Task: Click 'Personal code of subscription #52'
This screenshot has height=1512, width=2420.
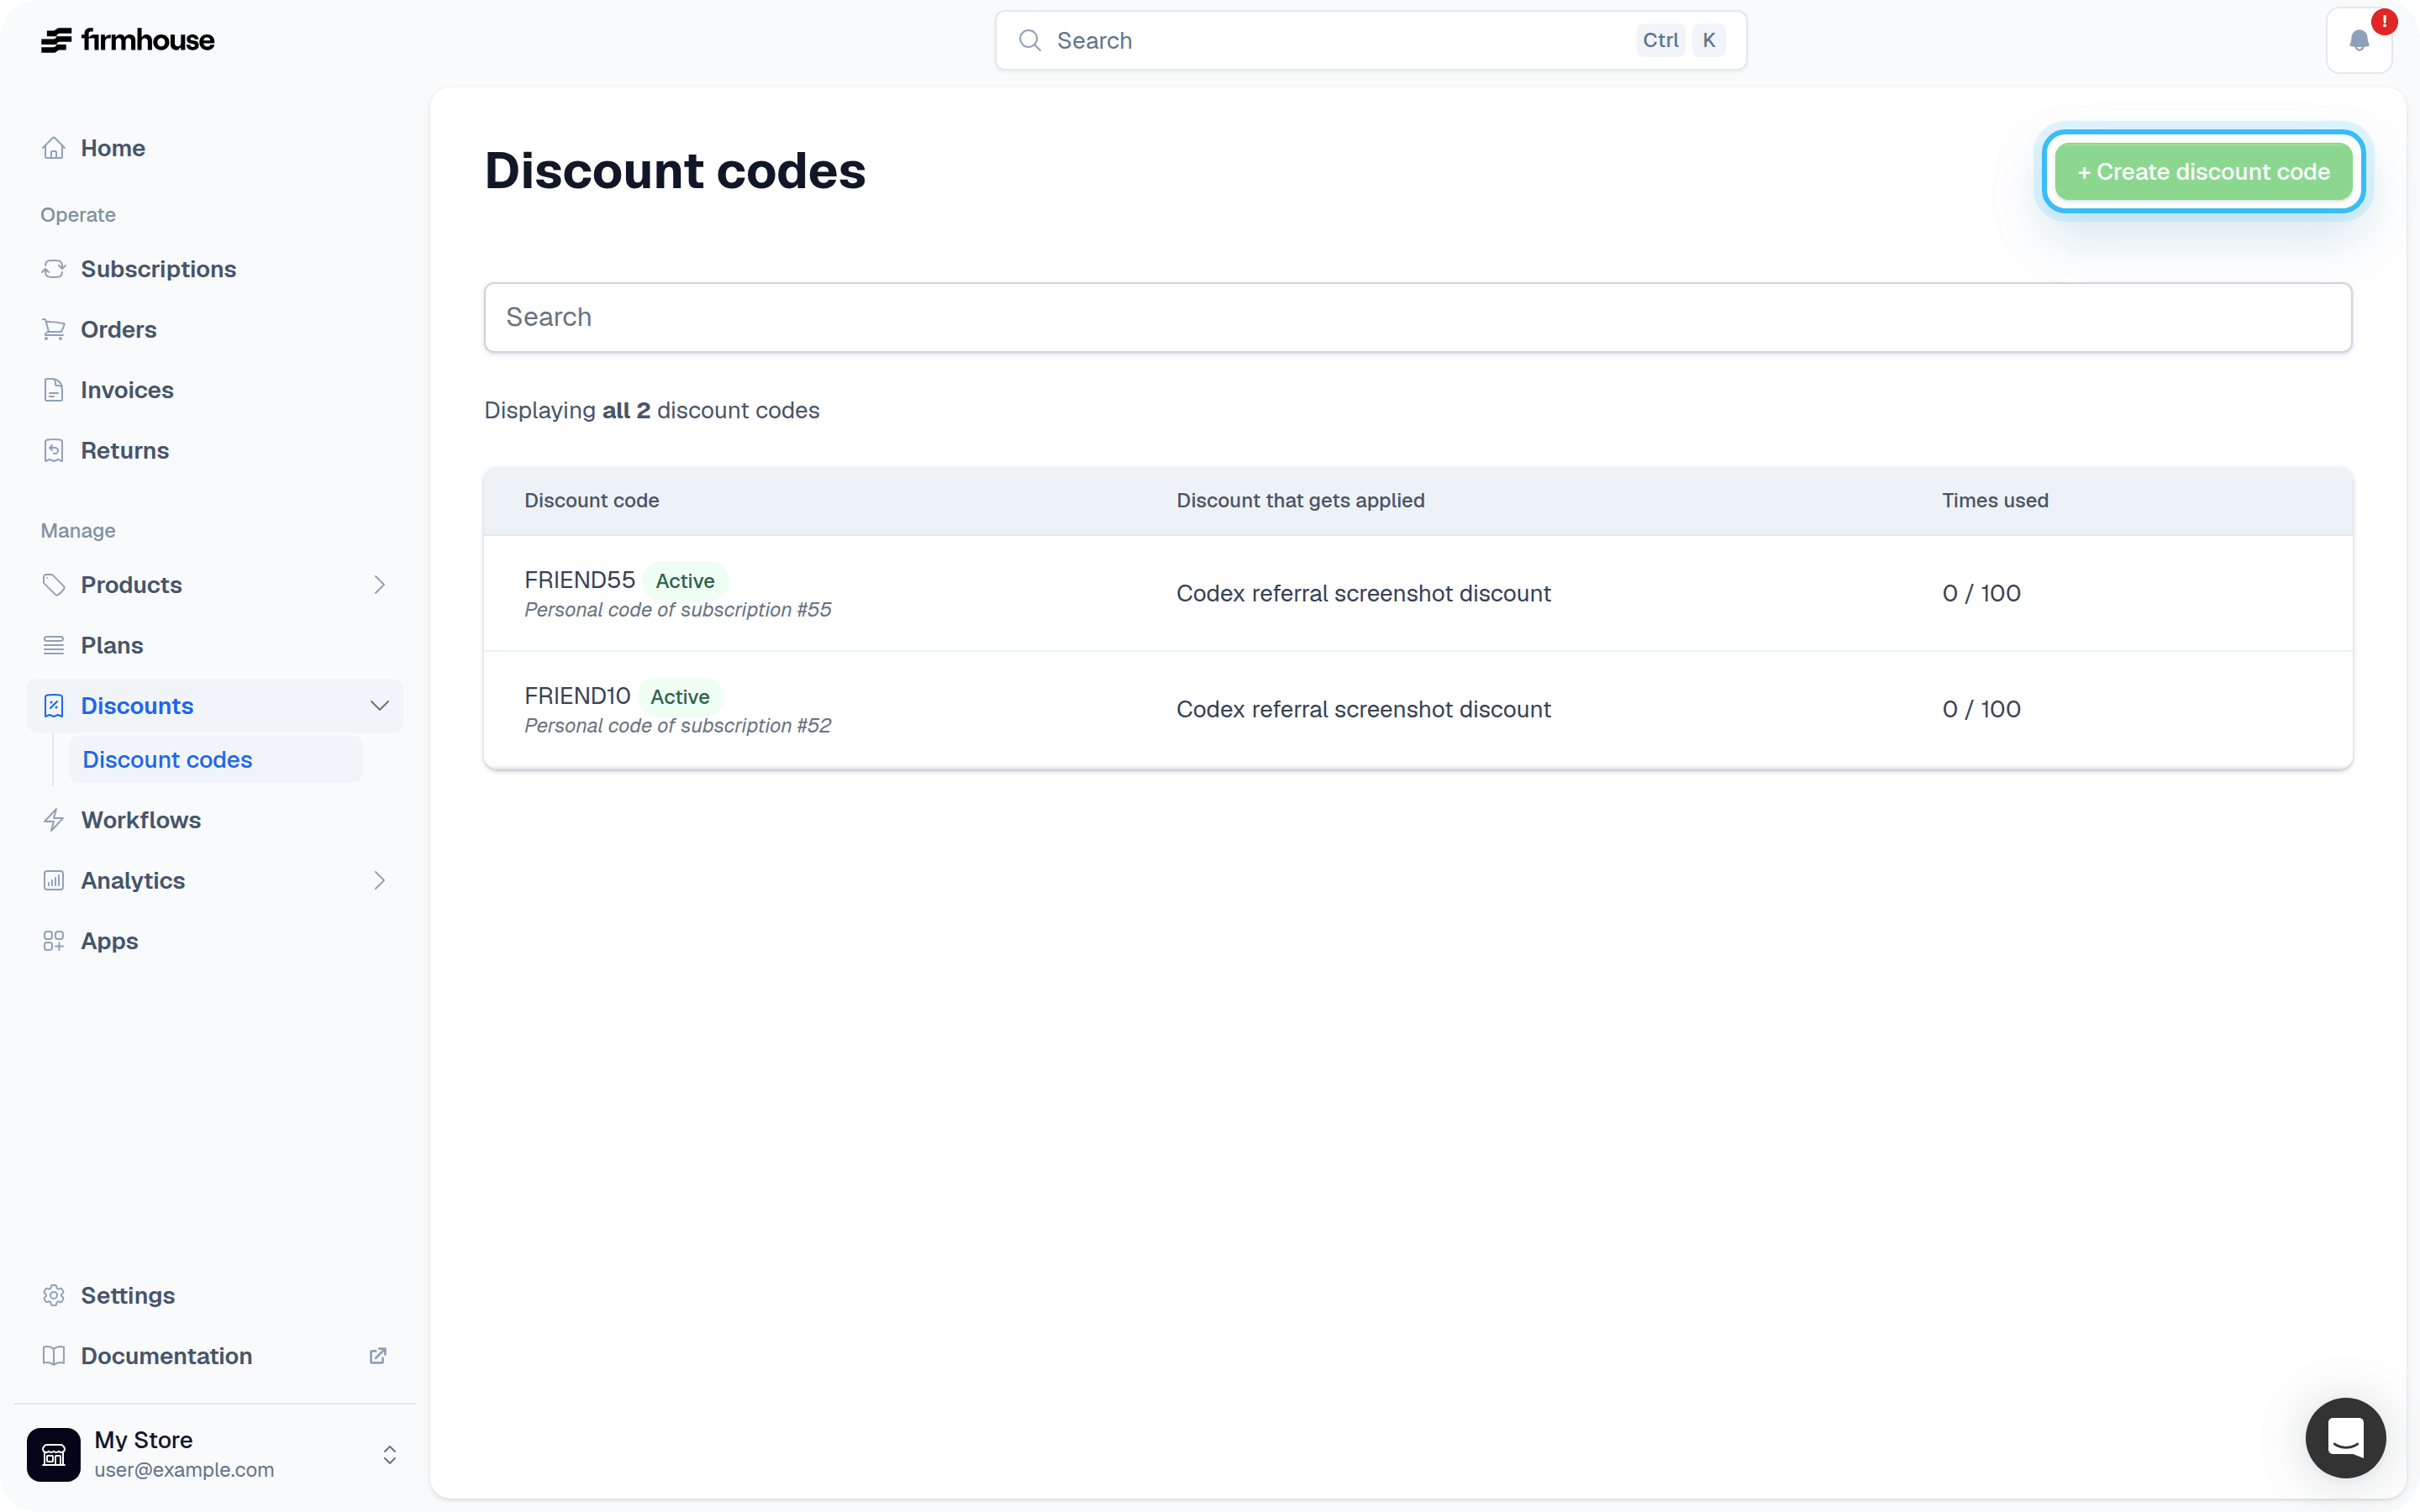Action: (x=678, y=726)
